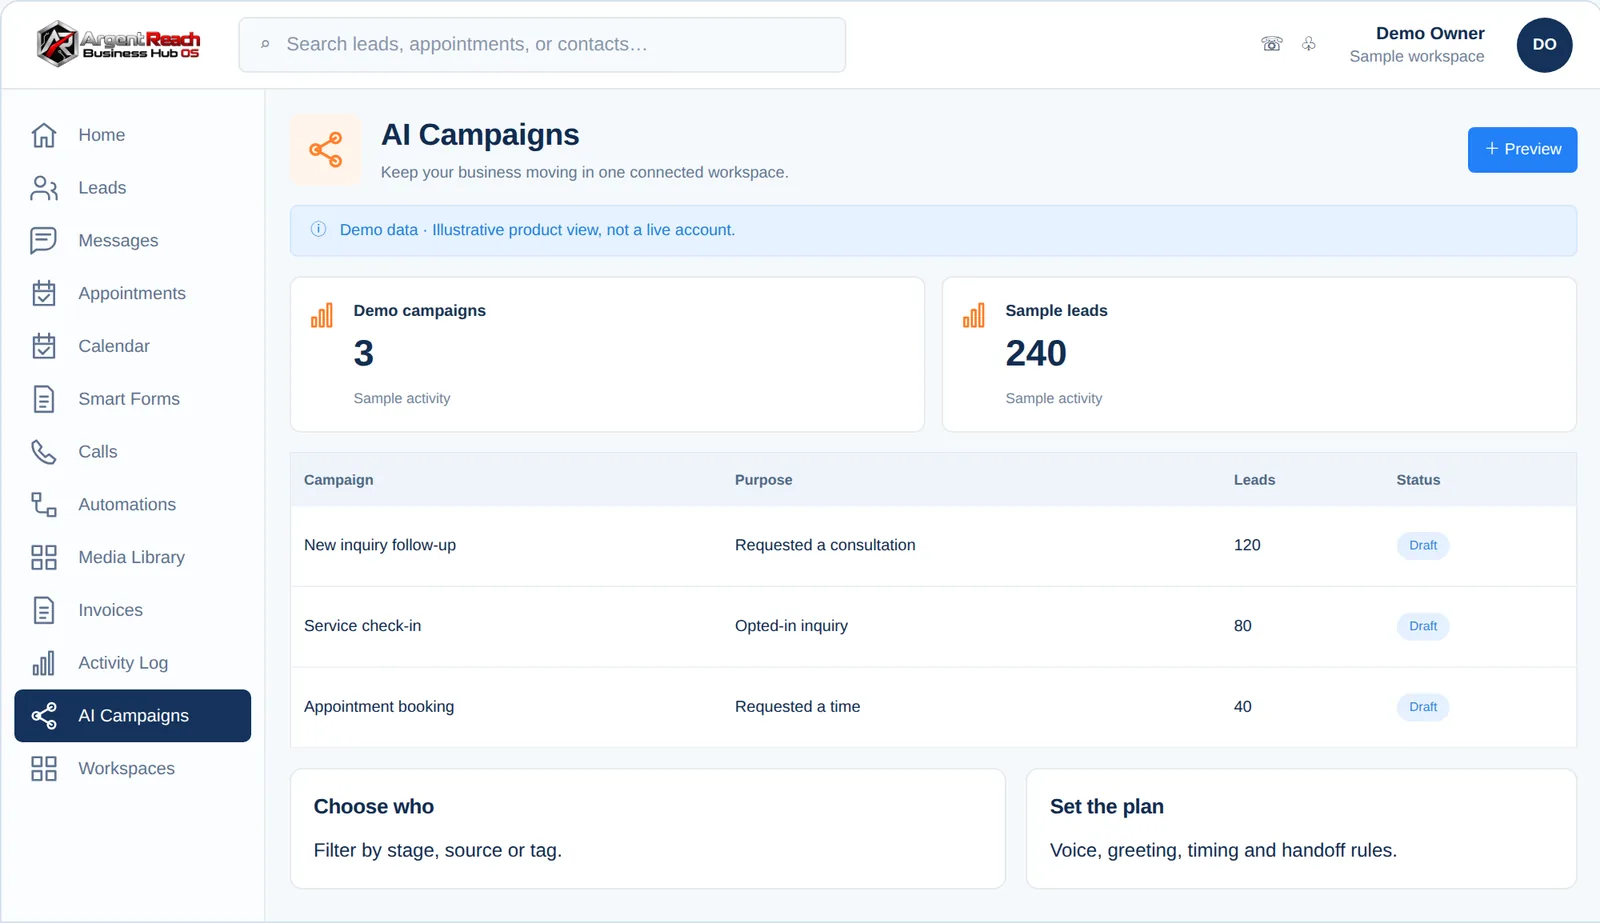This screenshot has height=923, width=1600.
Task: Open the Messages menu item
Action: tap(132, 241)
